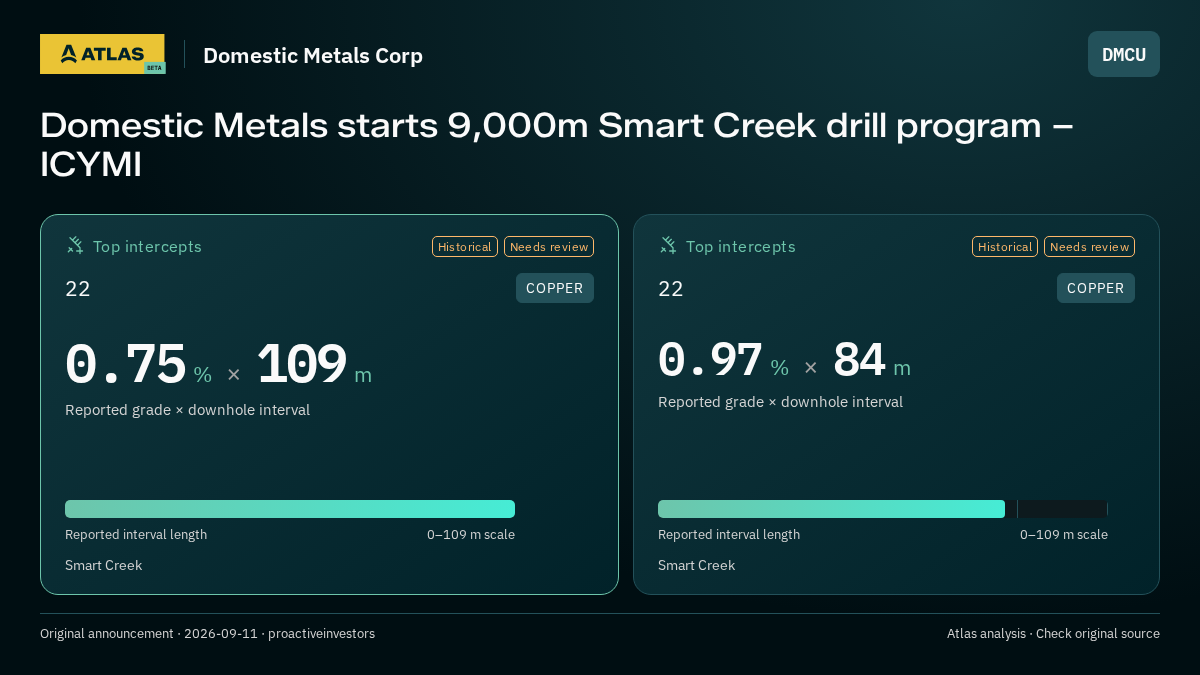Image resolution: width=1200 pixels, height=675 pixels.
Task: Click the Smart Creek label in the 0.75% card
Action: 104,565
